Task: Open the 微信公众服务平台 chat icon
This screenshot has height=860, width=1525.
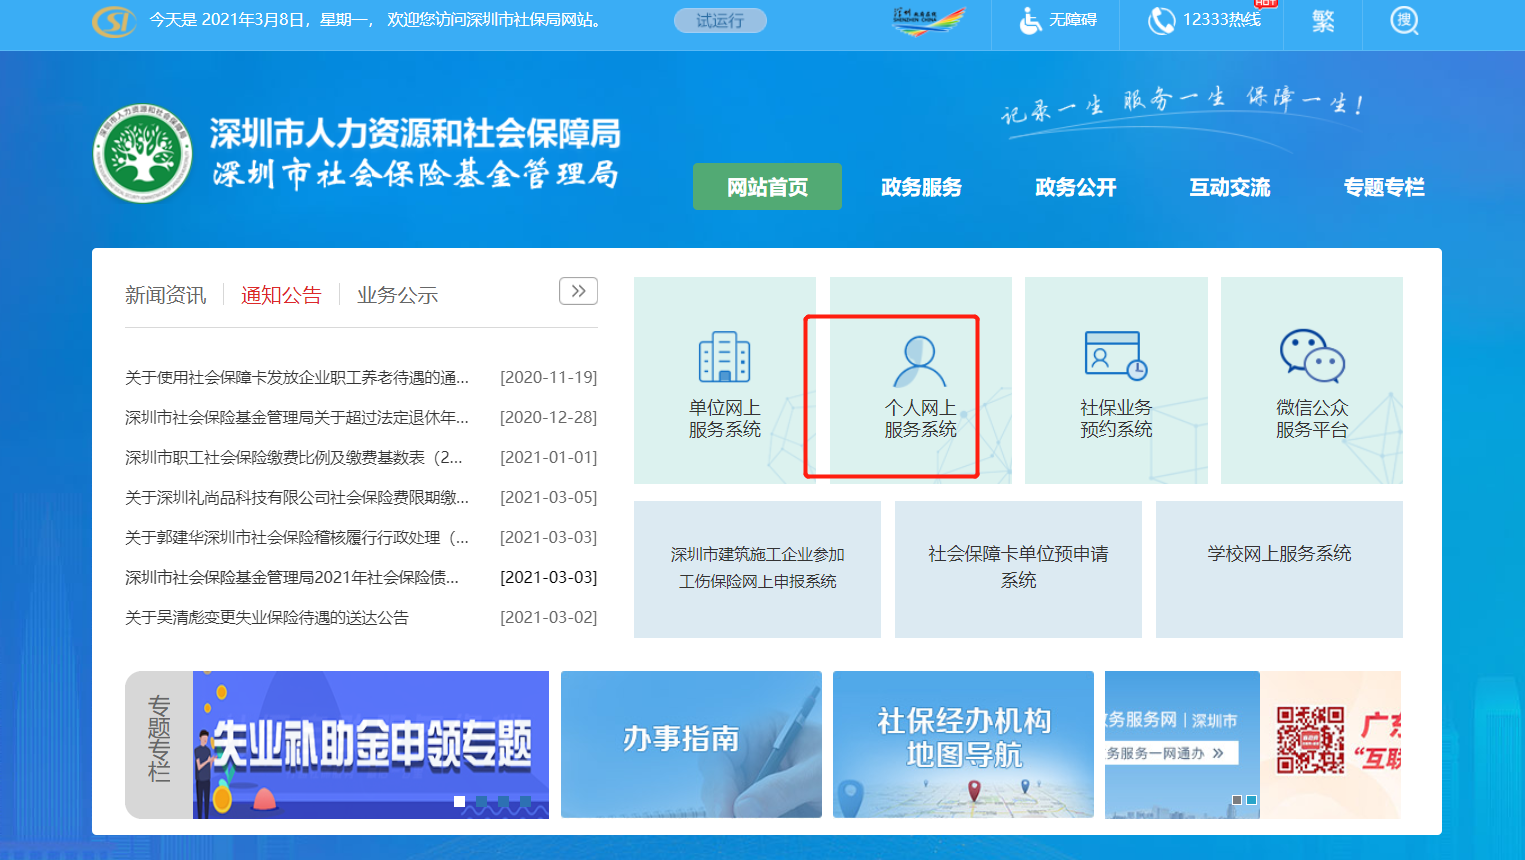Action: (1311, 356)
